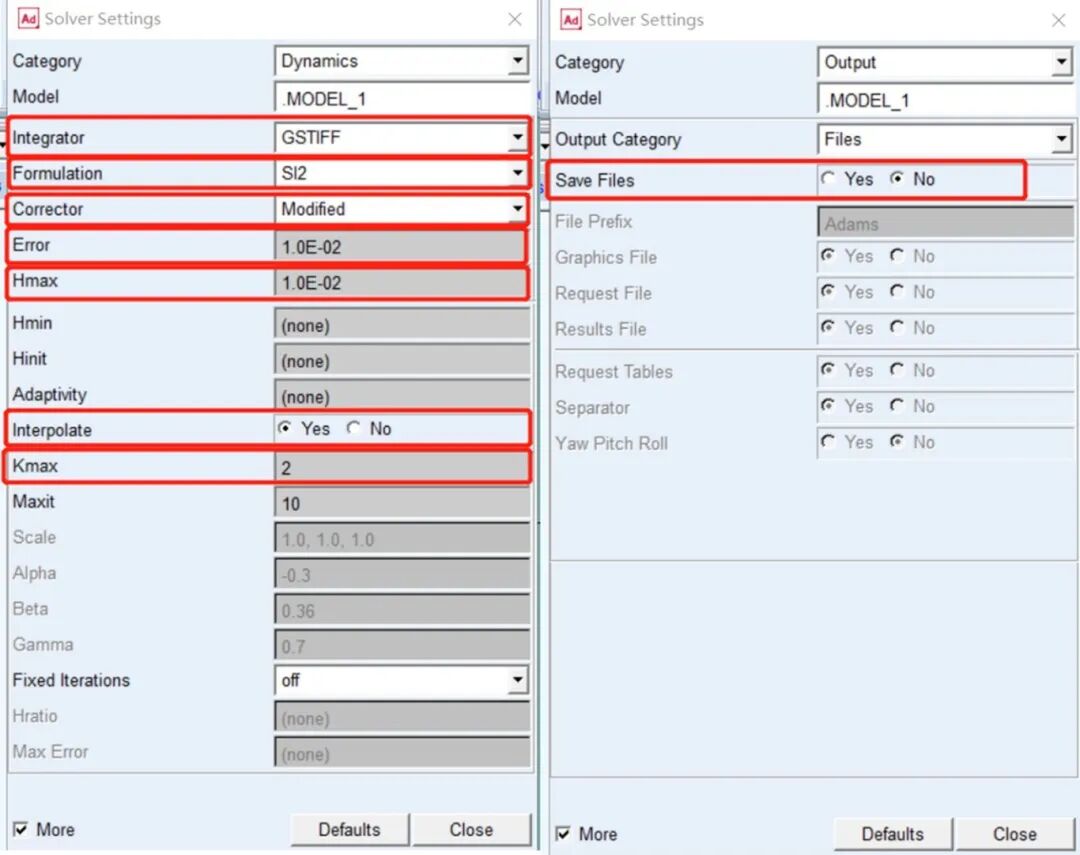The height and width of the screenshot is (855, 1080).
Task: Select No for Interpolate
Action: (353, 429)
